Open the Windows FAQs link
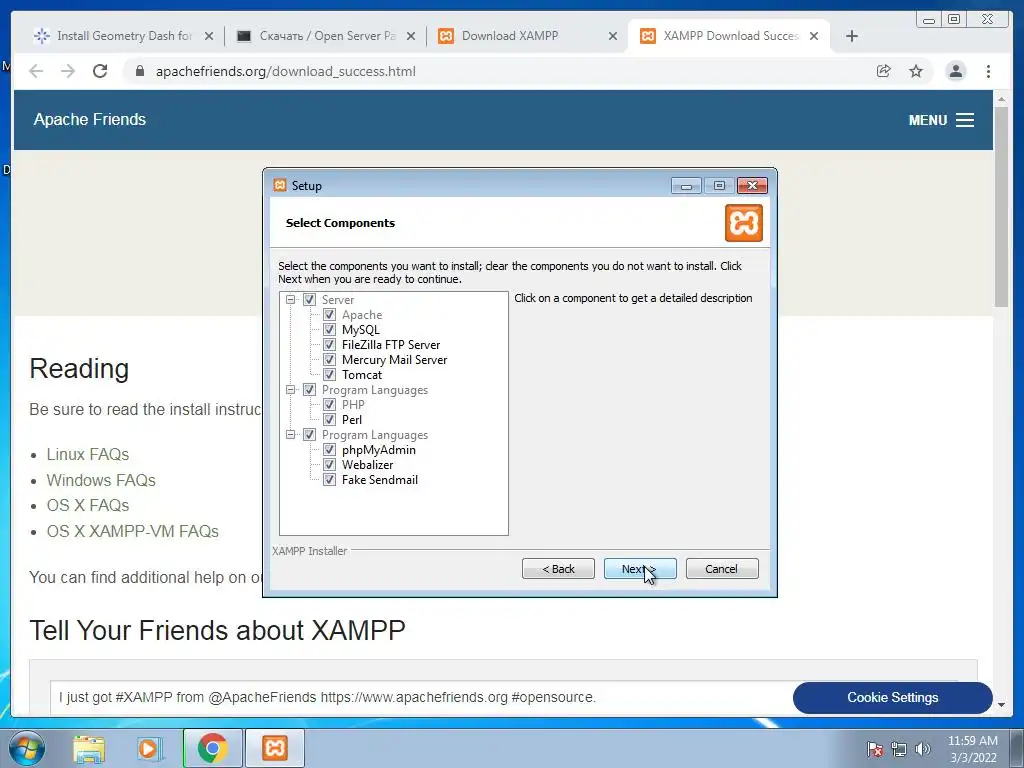1024x768 pixels. click(101, 480)
